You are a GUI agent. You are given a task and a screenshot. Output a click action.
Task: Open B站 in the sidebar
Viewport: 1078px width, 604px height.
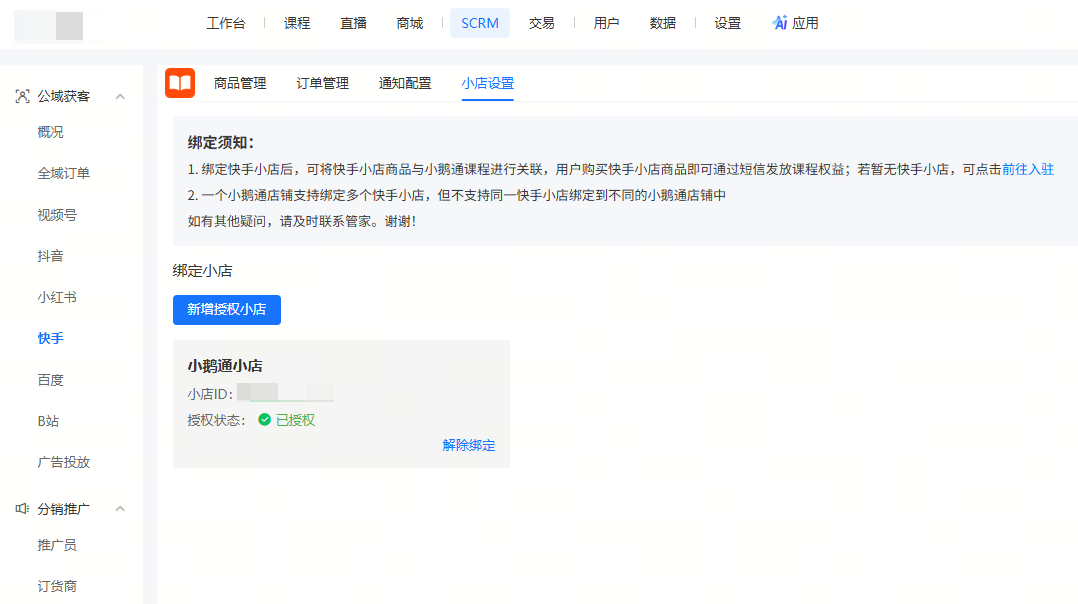(48, 421)
